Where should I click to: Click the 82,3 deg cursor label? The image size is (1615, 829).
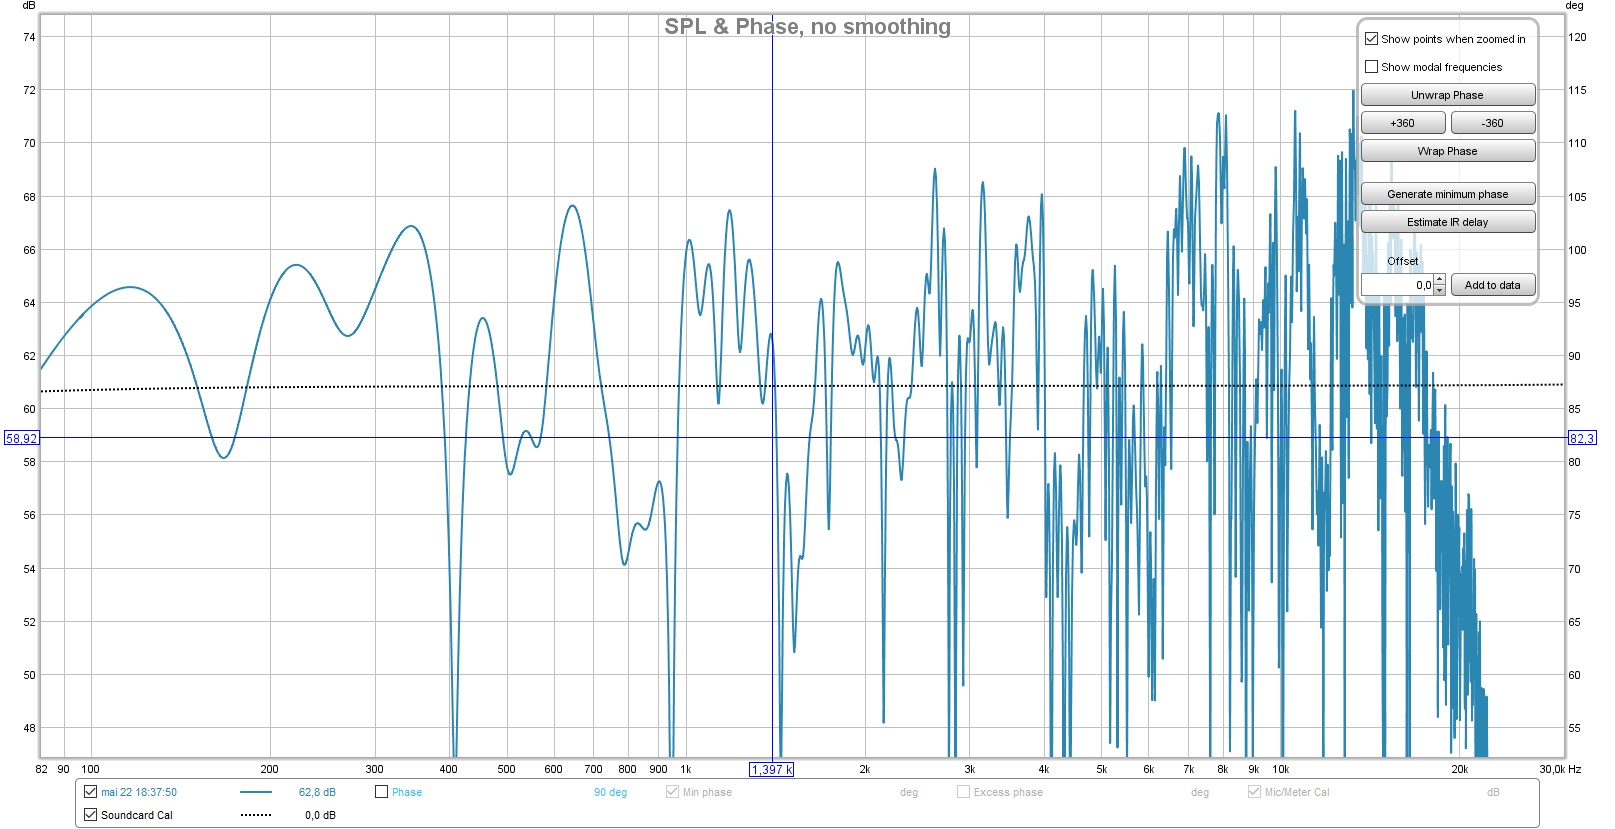click(x=1582, y=438)
